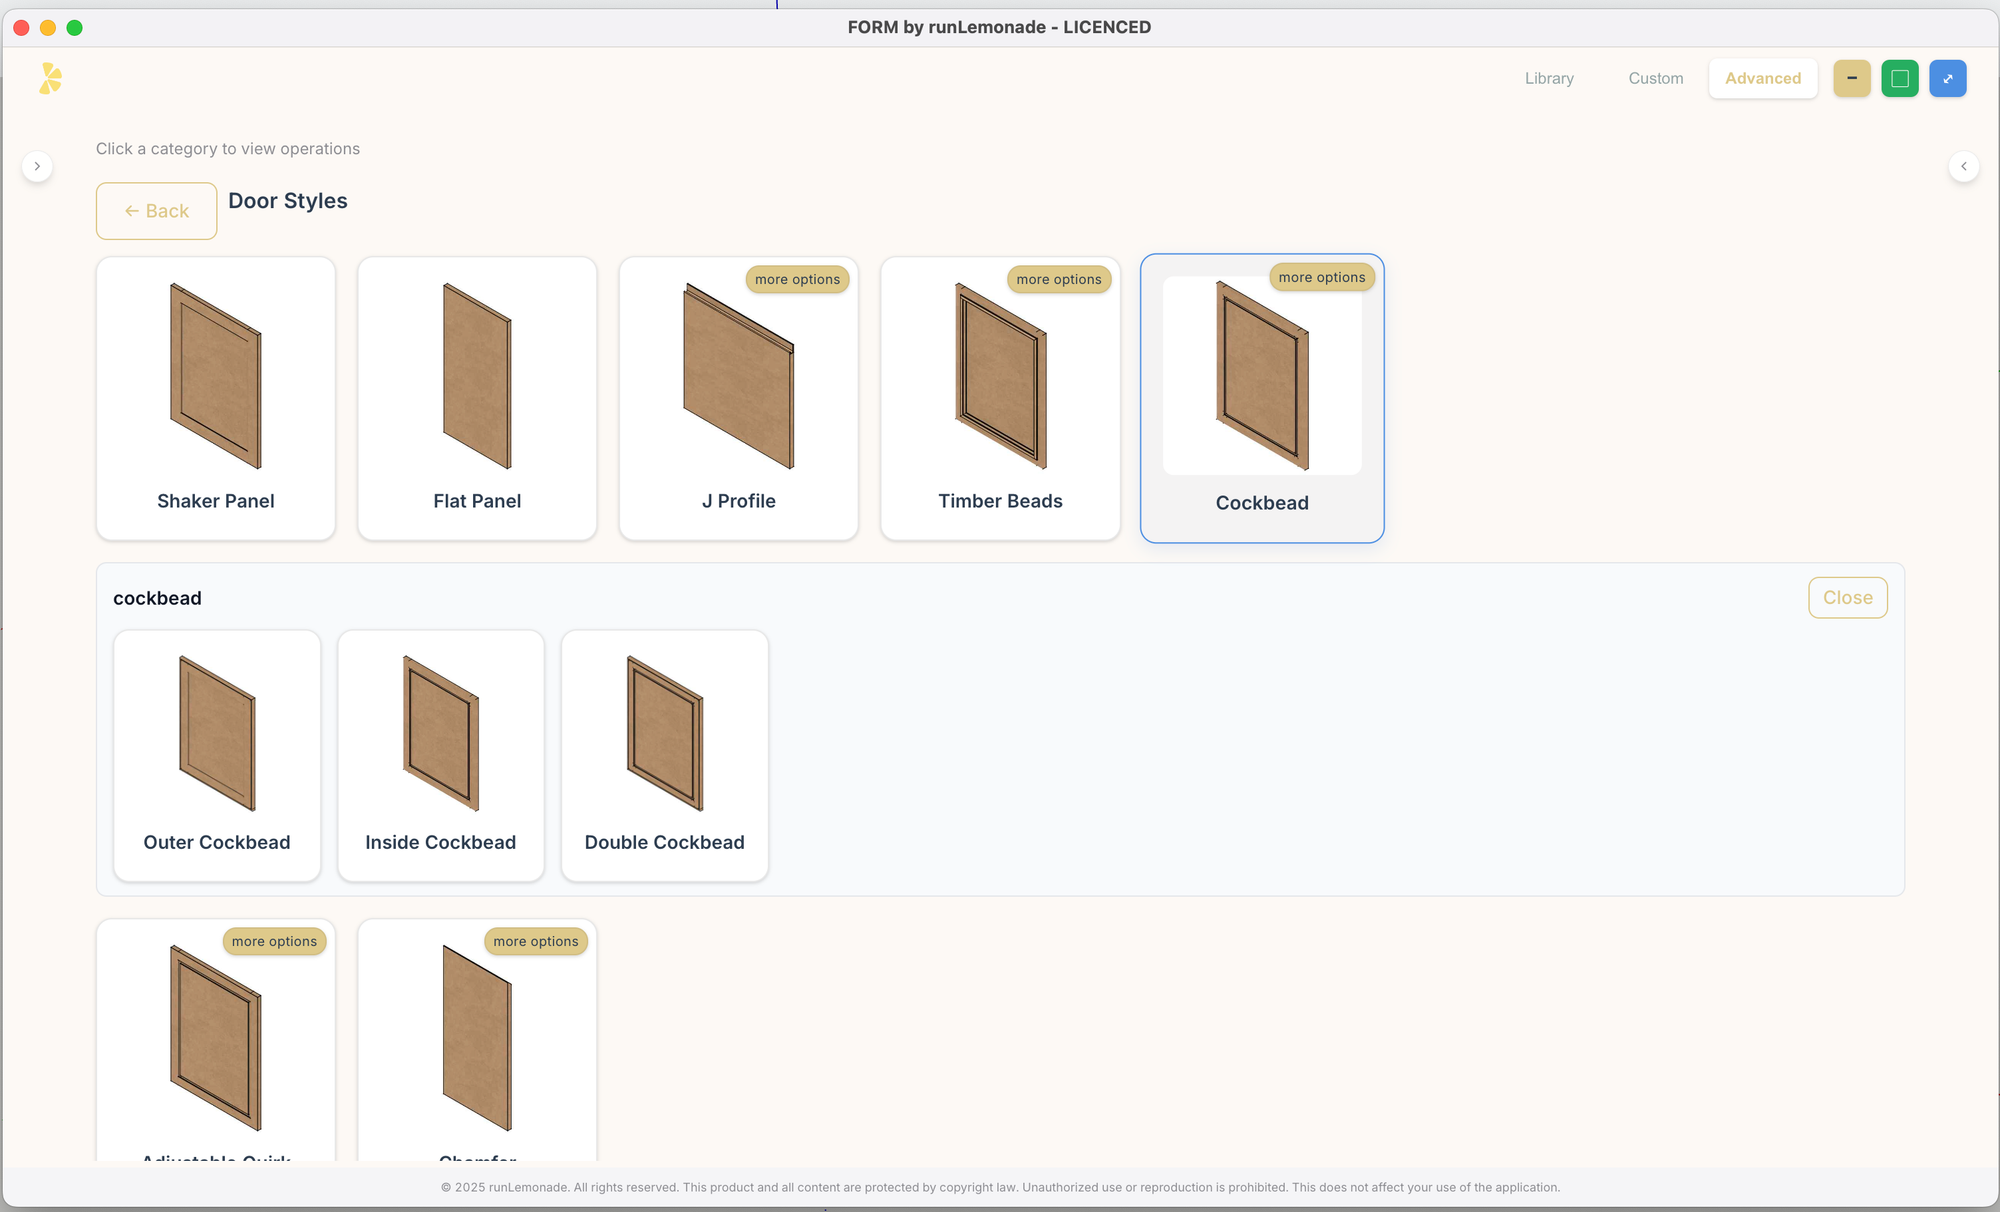Screen dimensions: 2000x1212
Task: Collapse the right sidebar chevron
Action: pos(1963,166)
